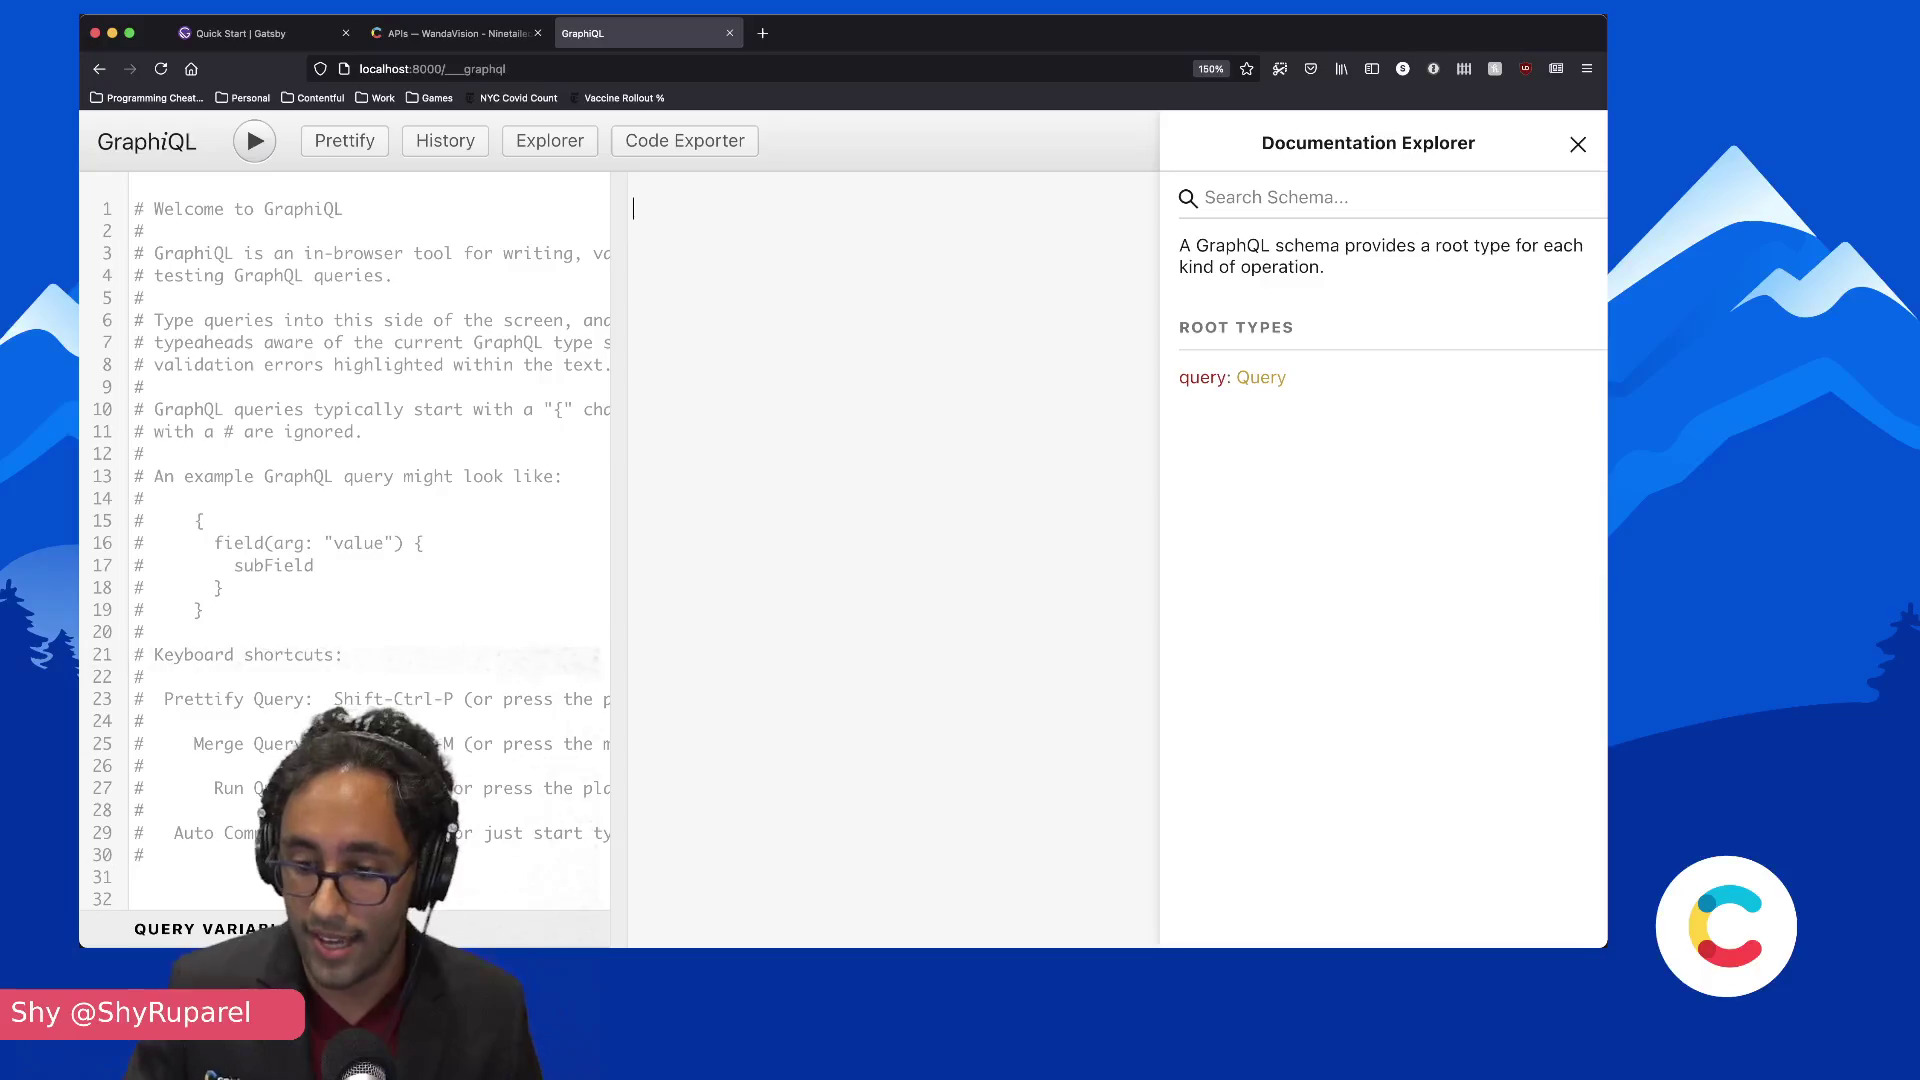
Task: Bookmark this page with the star
Action: (x=1247, y=69)
